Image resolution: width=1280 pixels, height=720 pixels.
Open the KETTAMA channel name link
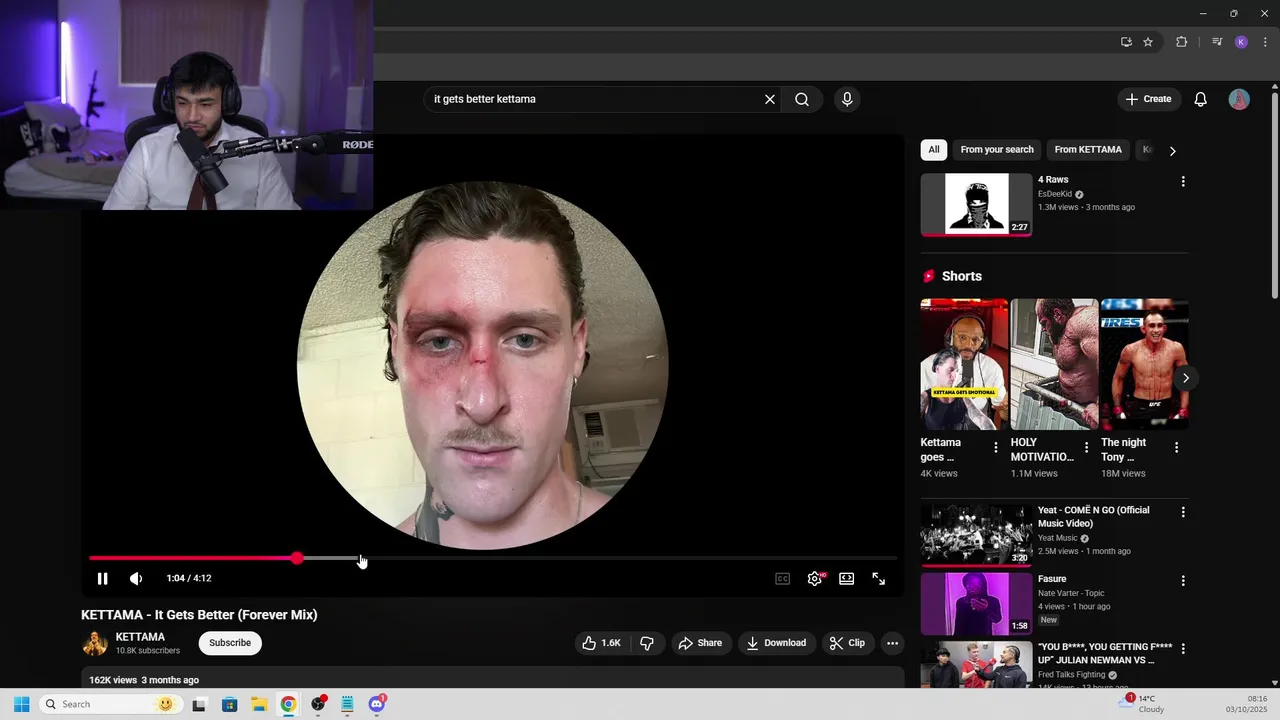(x=140, y=637)
